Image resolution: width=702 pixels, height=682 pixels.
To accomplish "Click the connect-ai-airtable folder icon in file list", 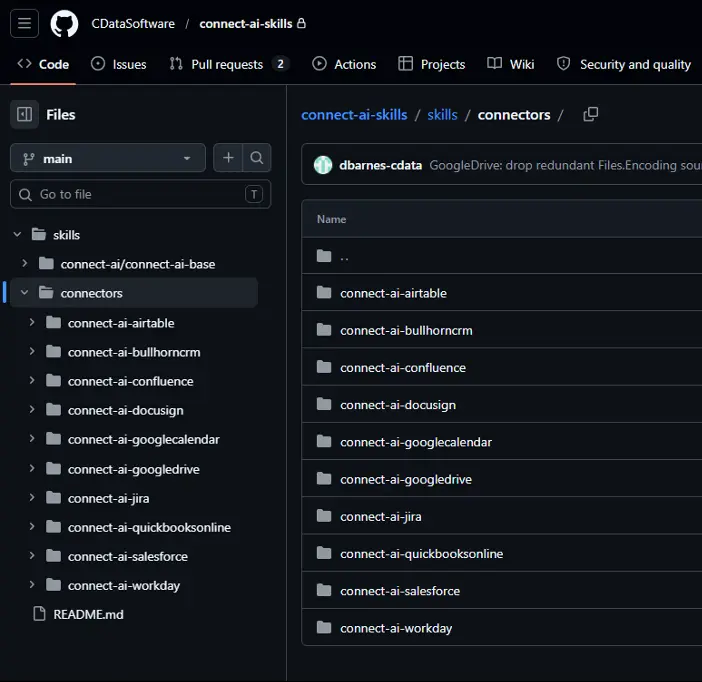I will pos(324,293).
